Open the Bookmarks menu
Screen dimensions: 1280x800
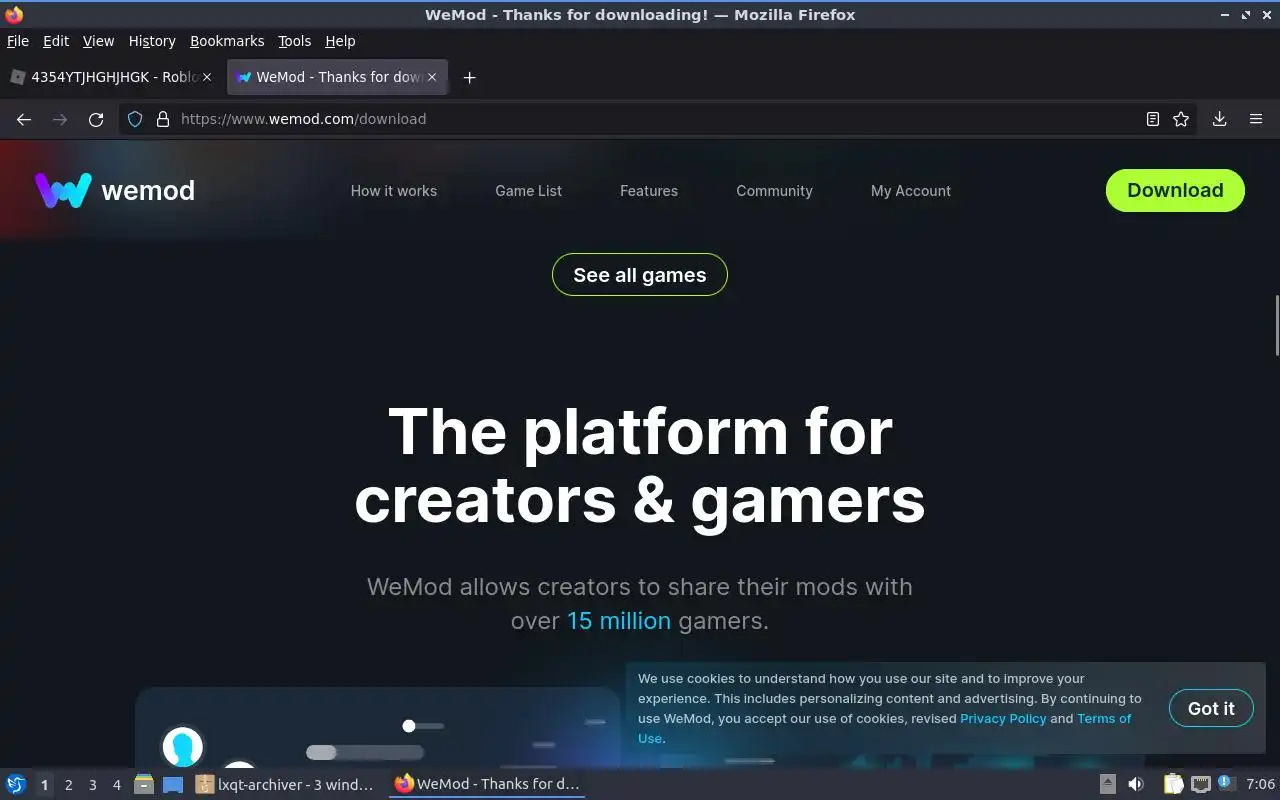227,41
